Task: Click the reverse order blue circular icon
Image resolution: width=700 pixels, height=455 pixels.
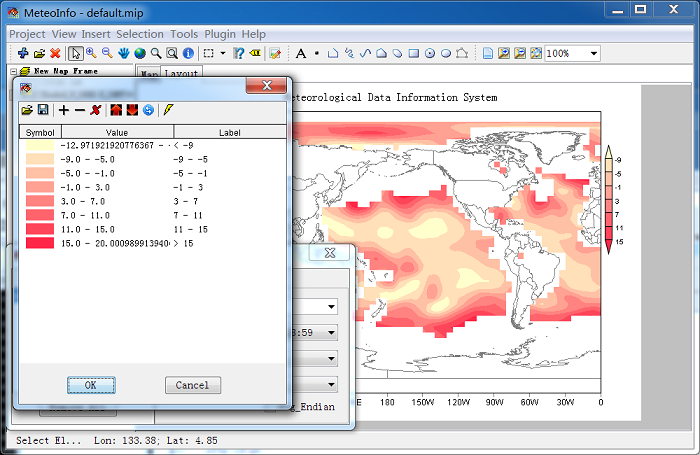Action: coord(148,110)
